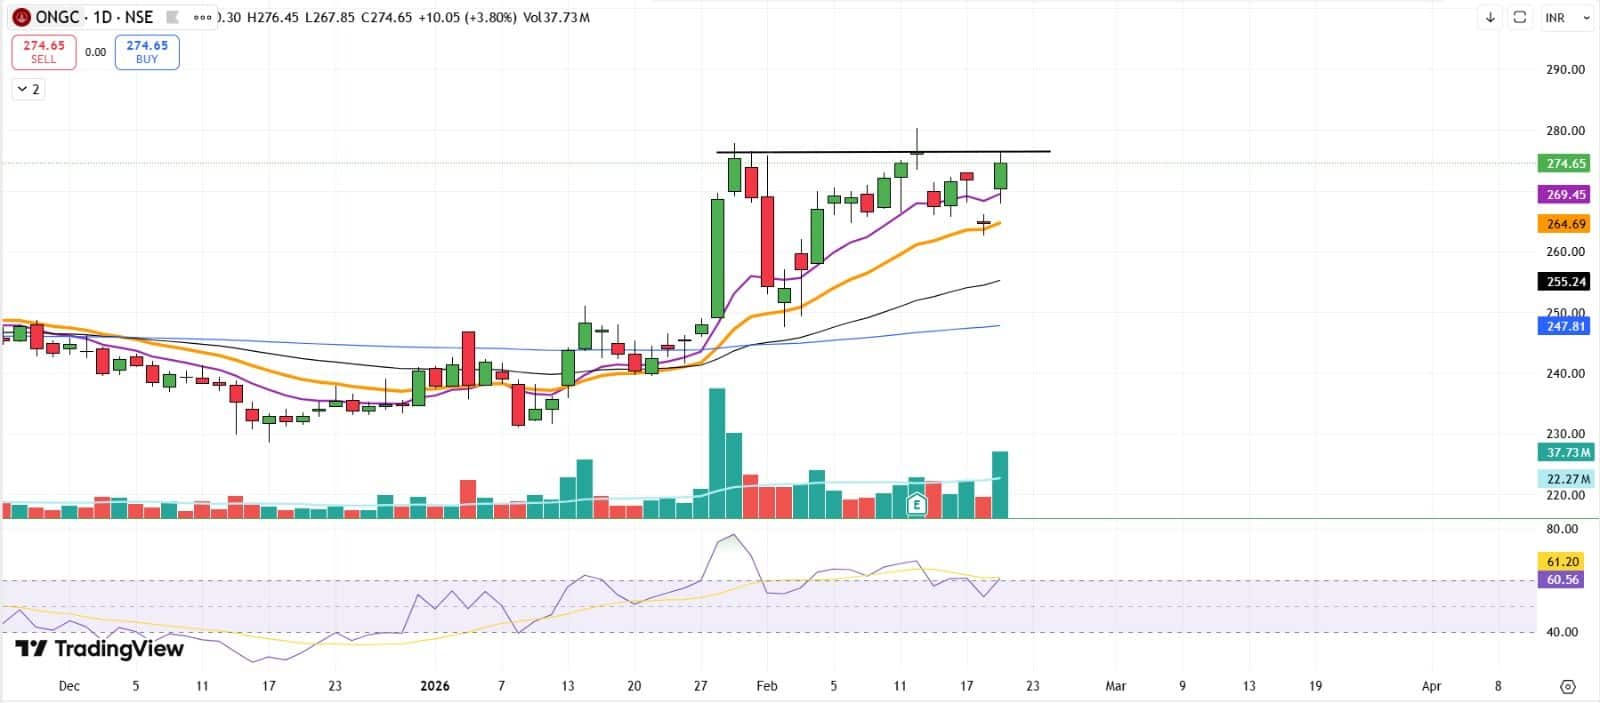Click the 80.00 RSI scale label
The image size is (1600, 703).
coord(1561,529)
